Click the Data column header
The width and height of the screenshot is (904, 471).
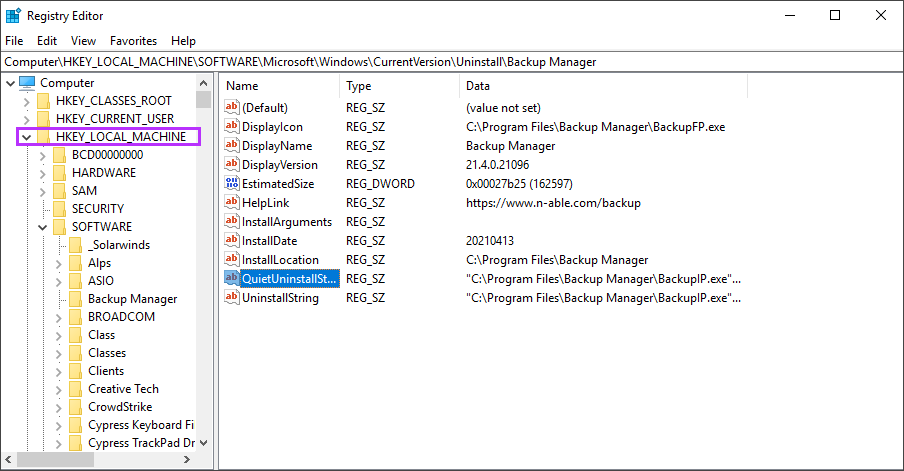[x=600, y=86]
